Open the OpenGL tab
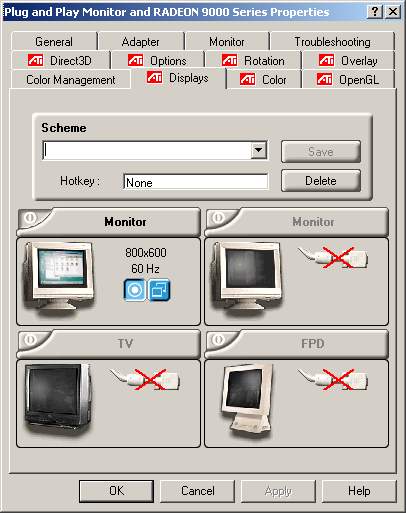 pyautogui.click(x=348, y=80)
